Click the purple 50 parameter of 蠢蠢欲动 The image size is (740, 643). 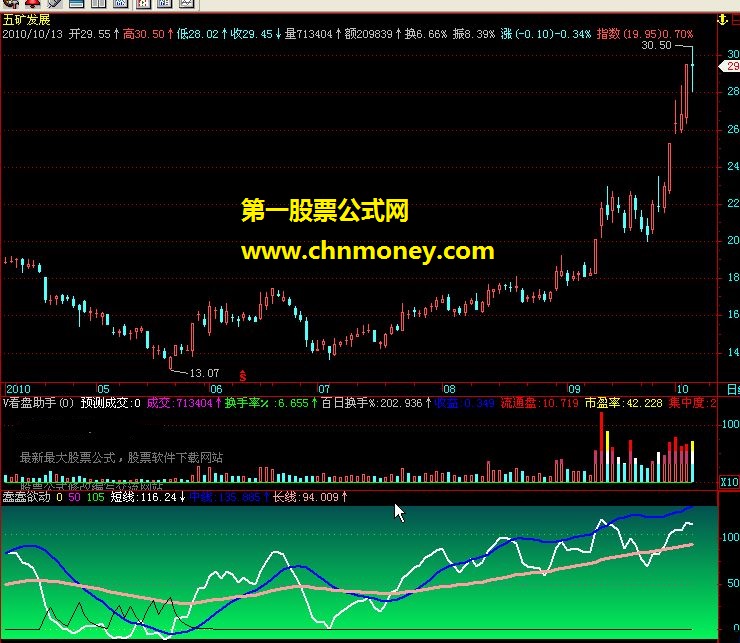point(74,497)
